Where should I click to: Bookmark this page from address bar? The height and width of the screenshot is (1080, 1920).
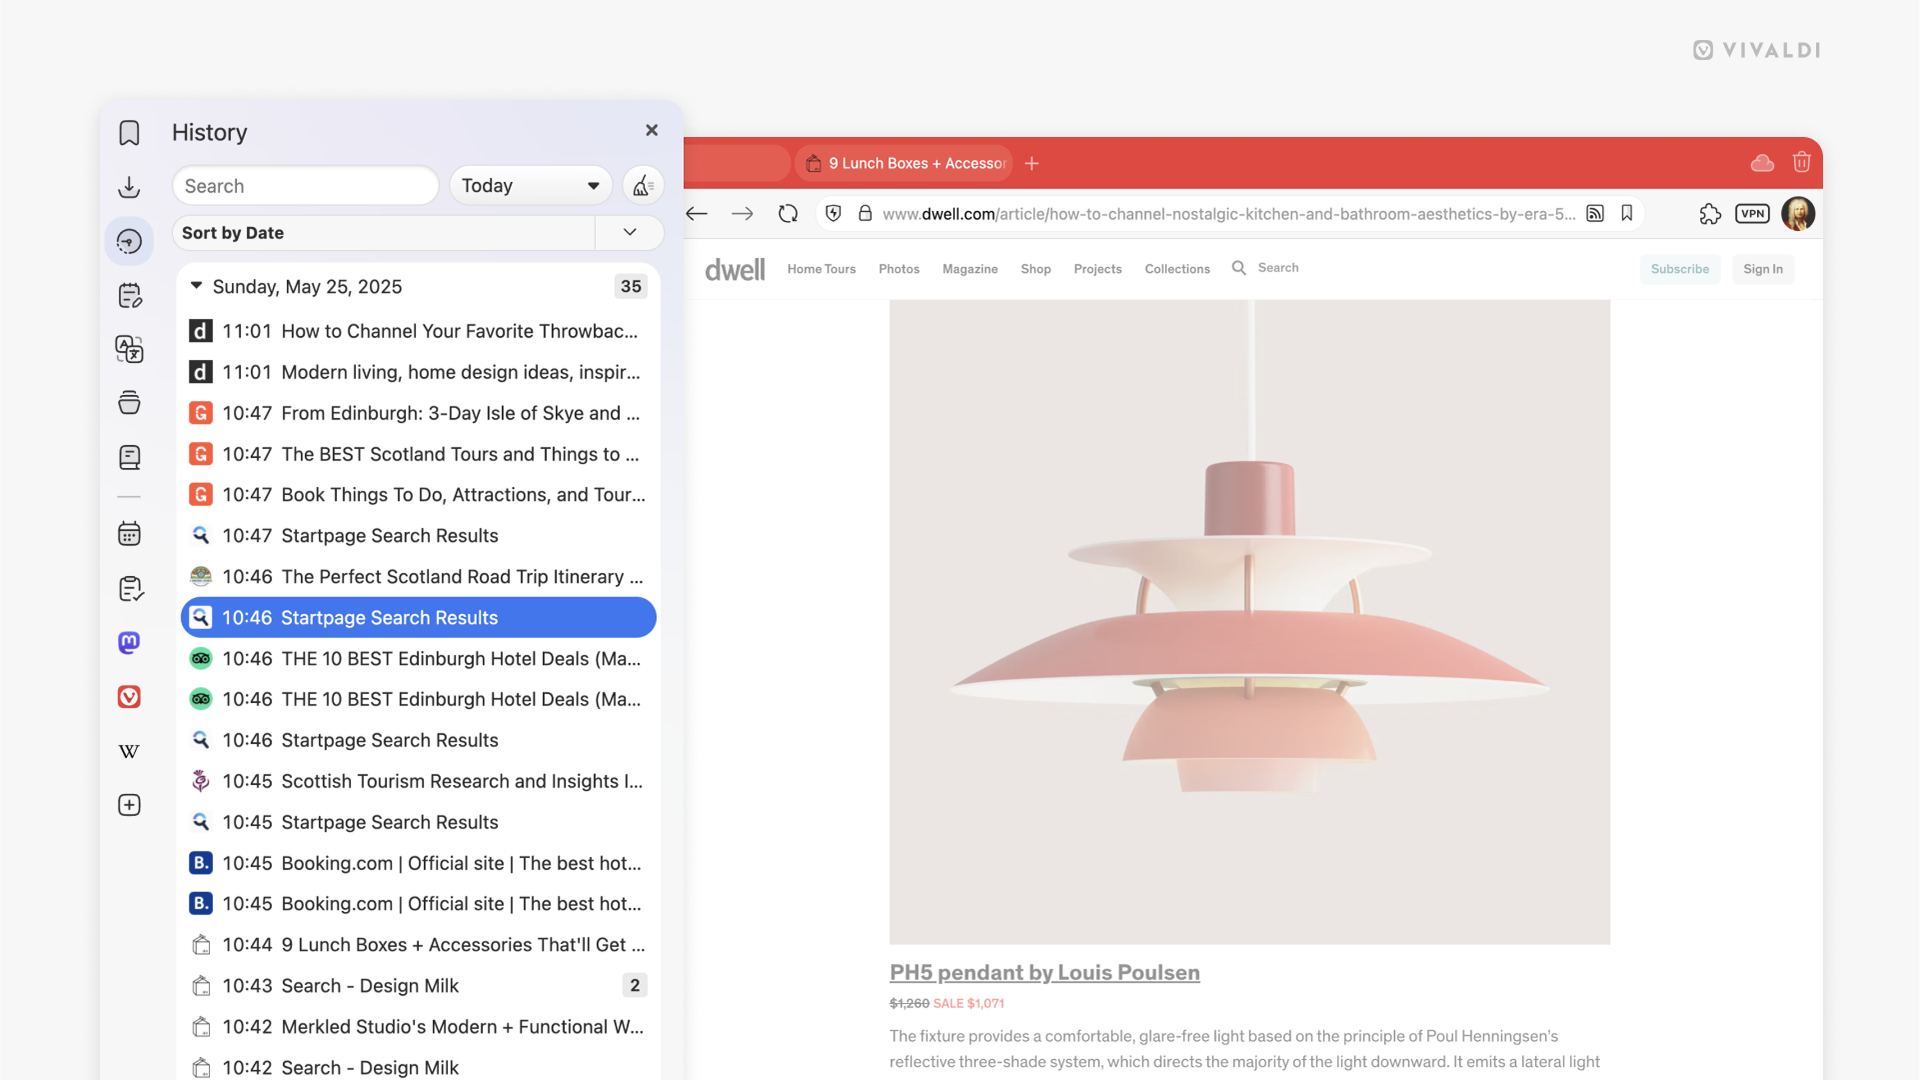[1627, 213]
